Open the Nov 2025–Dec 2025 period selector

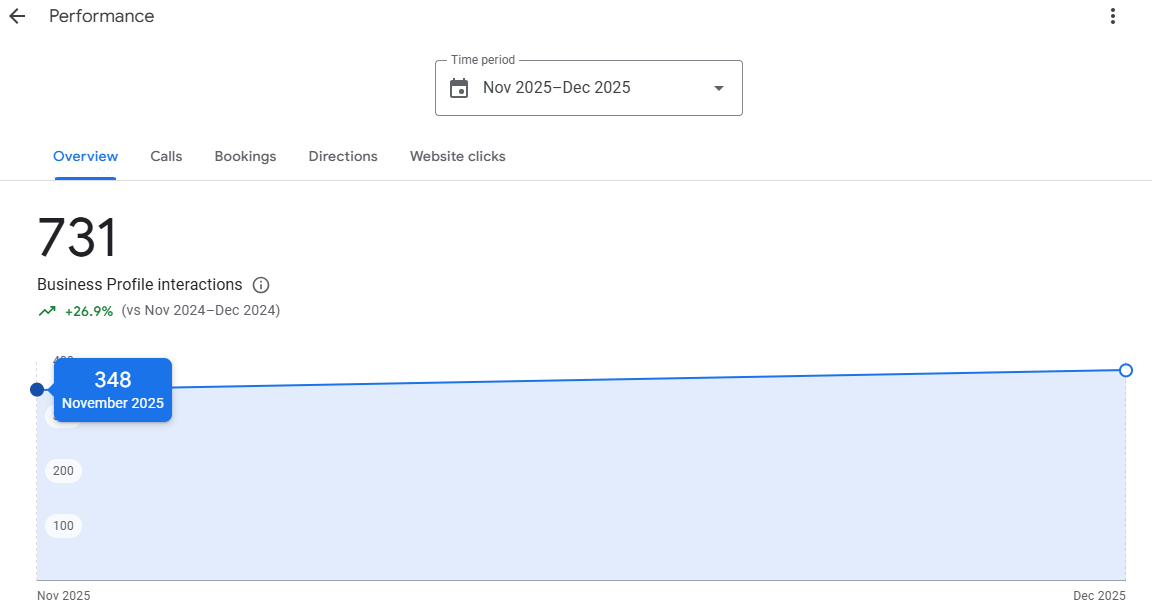(588, 88)
